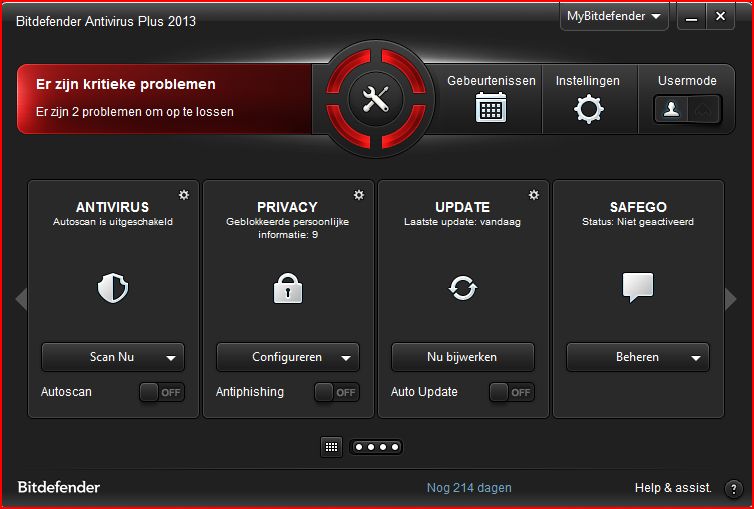This screenshot has width=754, height=509.
Task: Show modules grid overview icon
Action: pyautogui.click(x=331, y=447)
